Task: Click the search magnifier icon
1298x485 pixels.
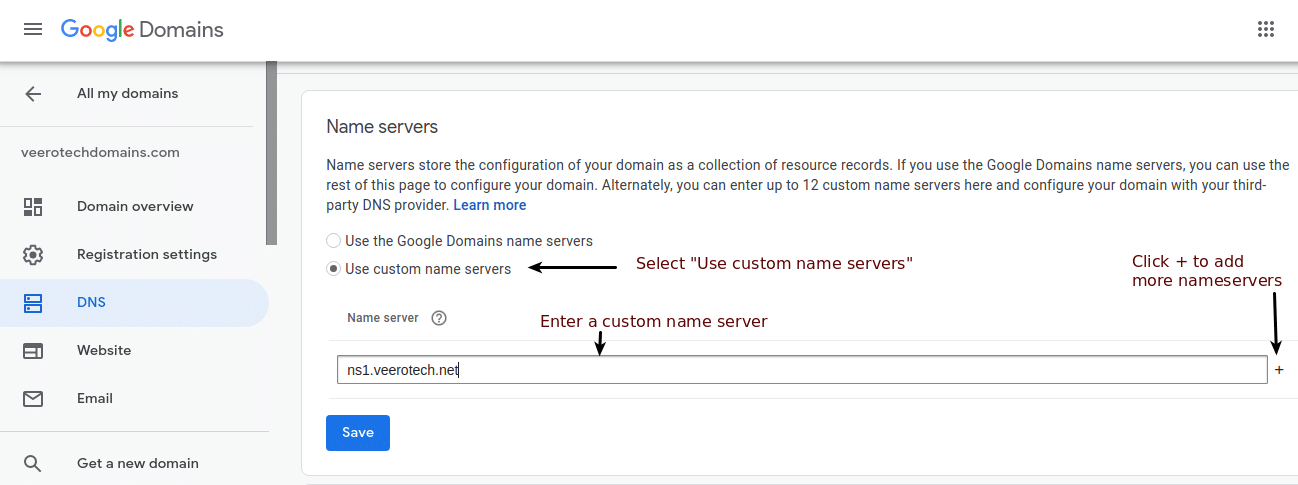Action: click(x=33, y=464)
